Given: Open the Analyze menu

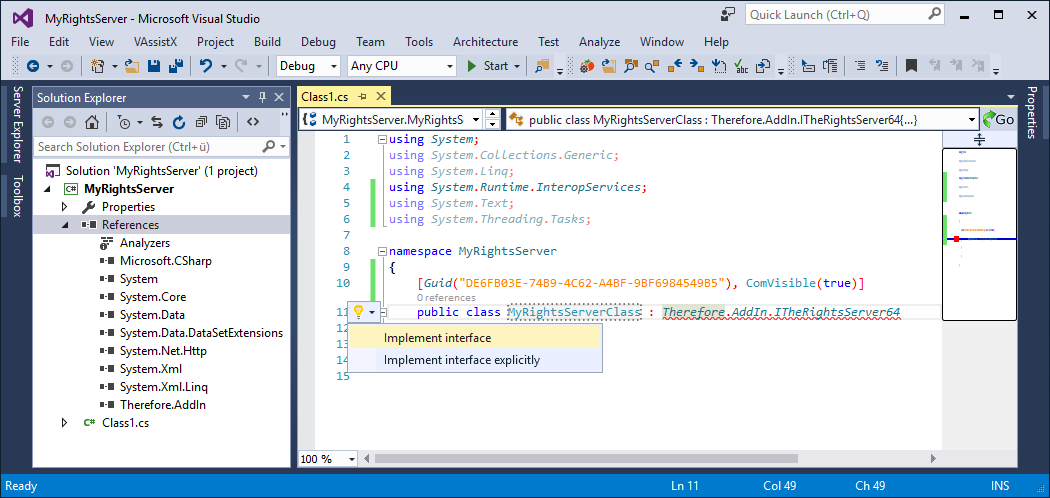Looking at the screenshot, I should (599, 42).
